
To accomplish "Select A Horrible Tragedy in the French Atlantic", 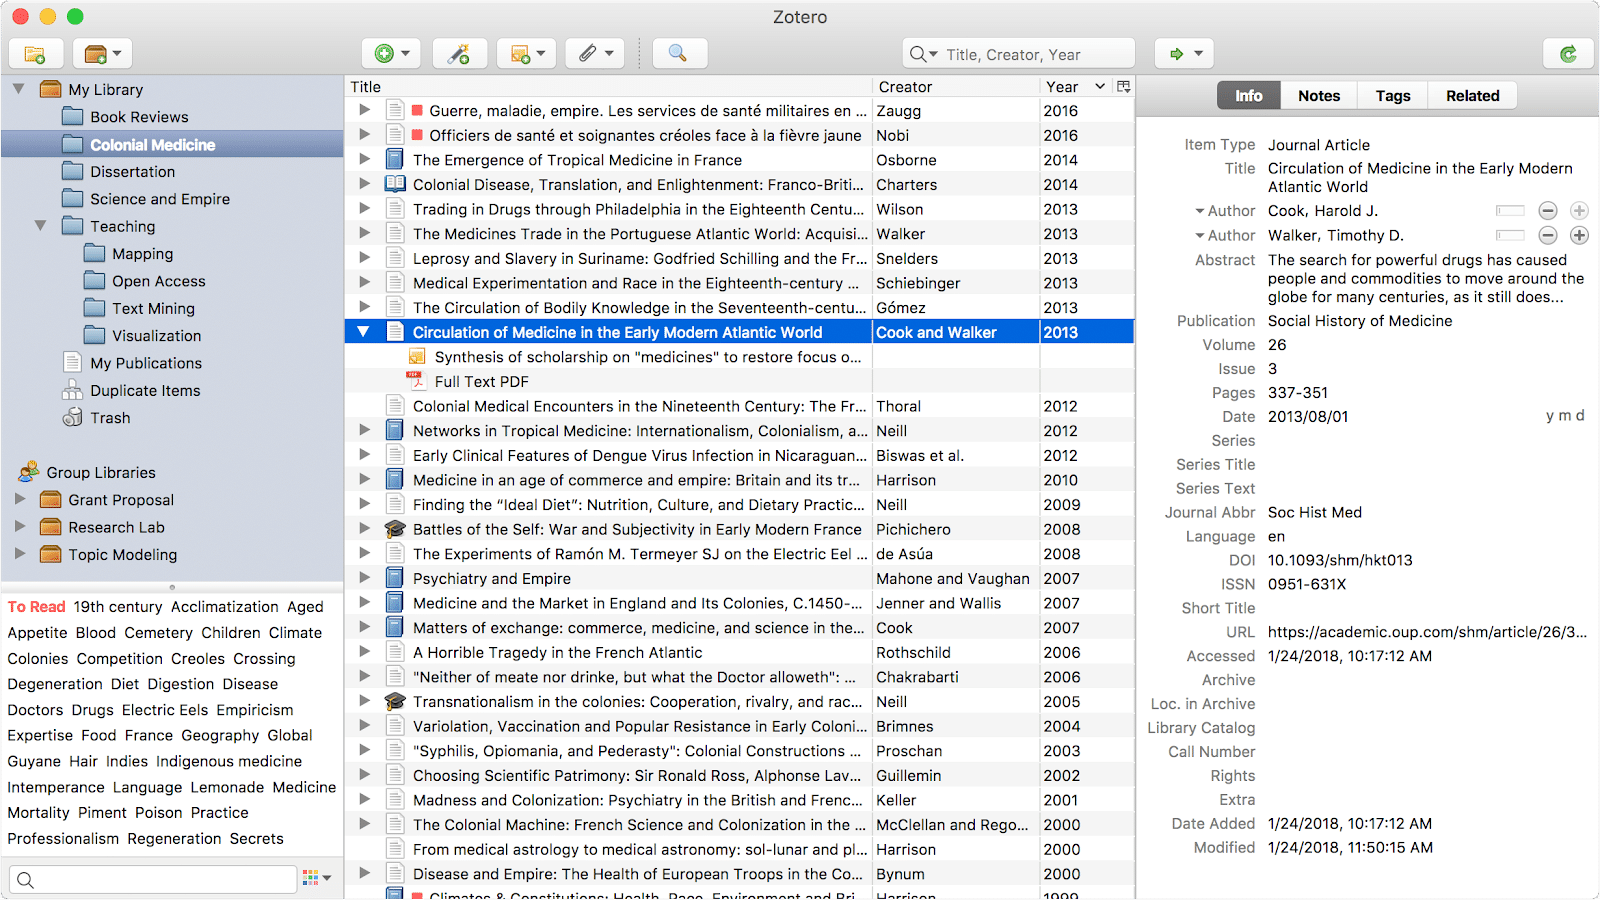I will pyautogui.click(x=557, y=653).
